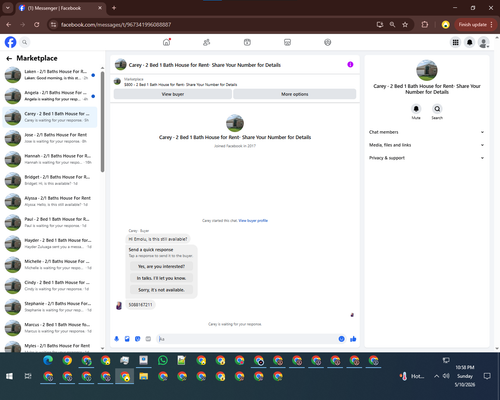Open the Video icon in top navigation
This screenshot has height=400, width=500.
247,42
